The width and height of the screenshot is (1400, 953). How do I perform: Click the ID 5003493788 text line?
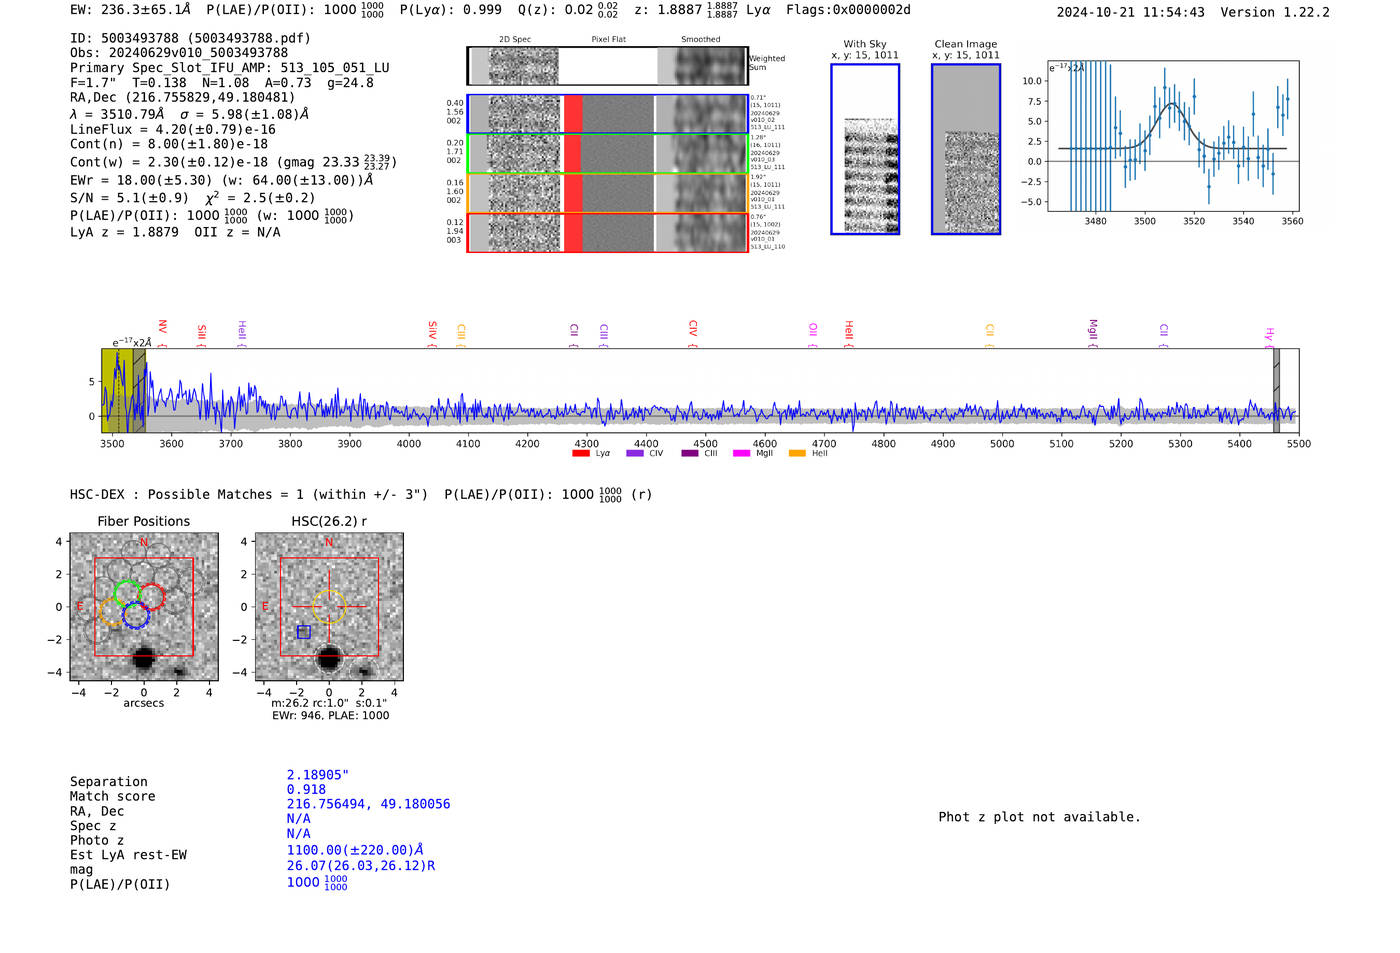190,38
